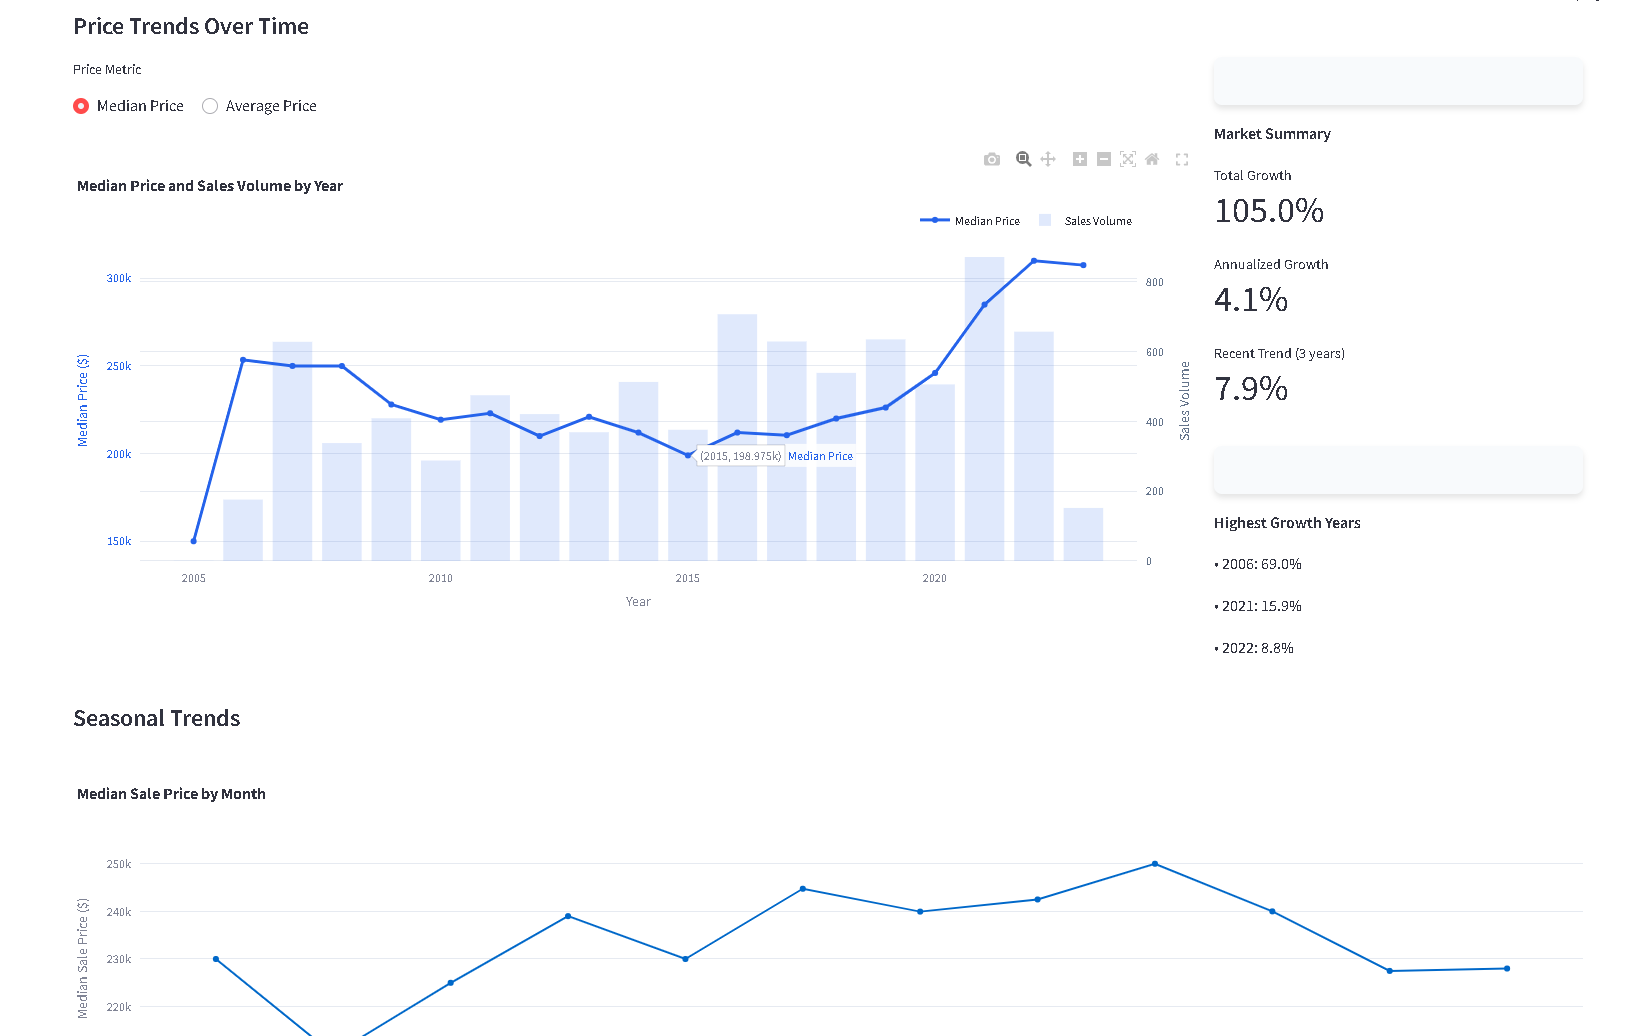This screenshot has height=1036, width=1643.
Task: Toggle Sales Volume series in chart legend
Action: 1086,221
